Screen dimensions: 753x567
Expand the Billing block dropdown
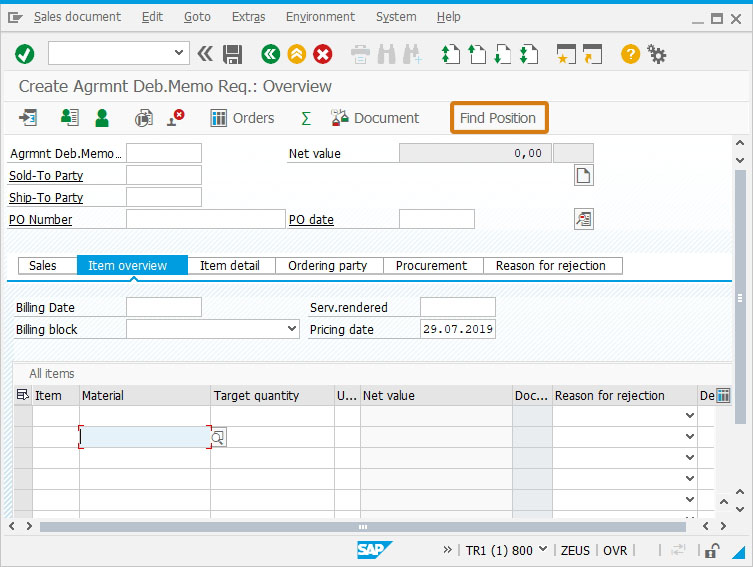[x=291, y=329]
